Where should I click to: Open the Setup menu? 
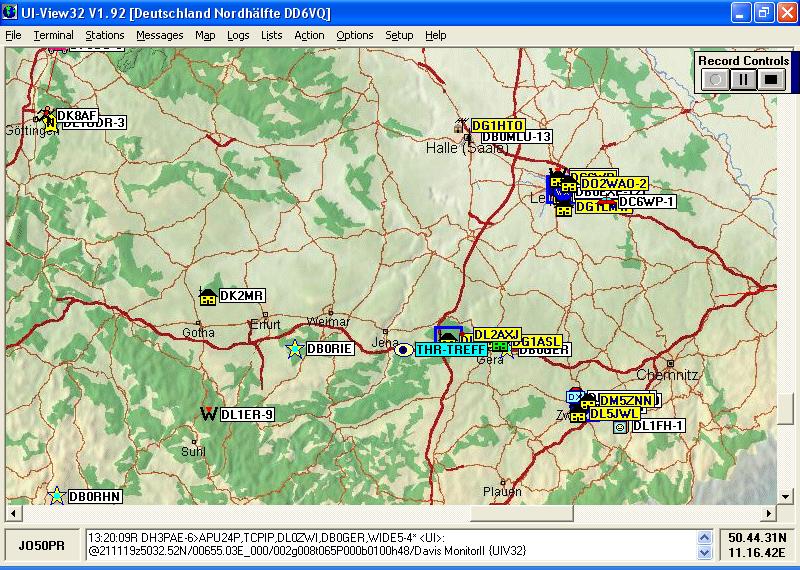point(399,35)
